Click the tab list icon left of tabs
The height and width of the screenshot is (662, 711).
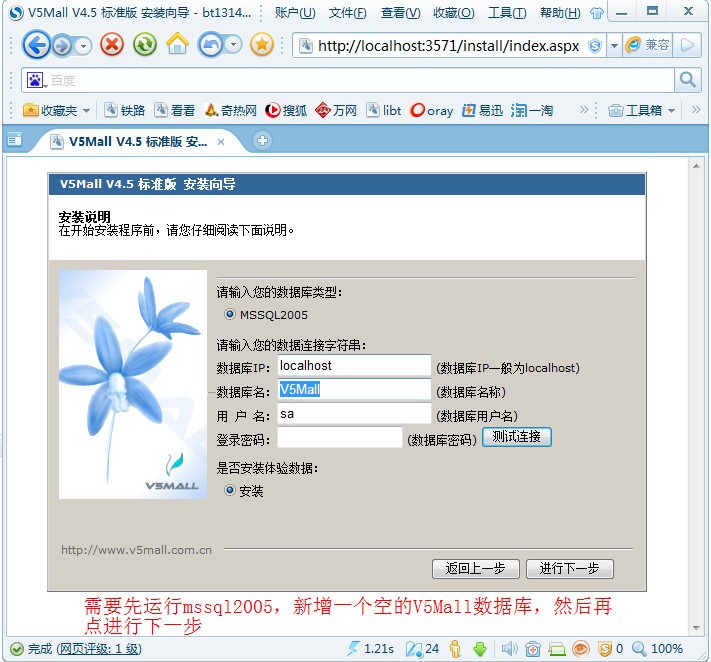[x=15, y=140]
